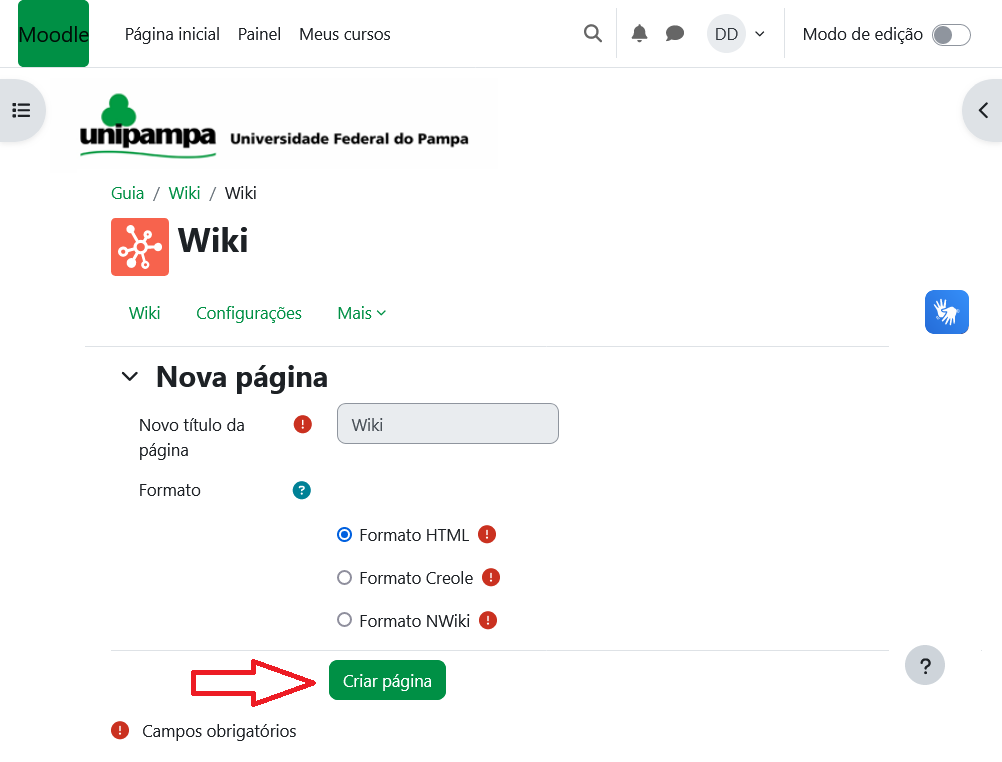Click the sign language accessibility icon
The height and width of the screenshot is (762, 1002).
coord(946,312)
